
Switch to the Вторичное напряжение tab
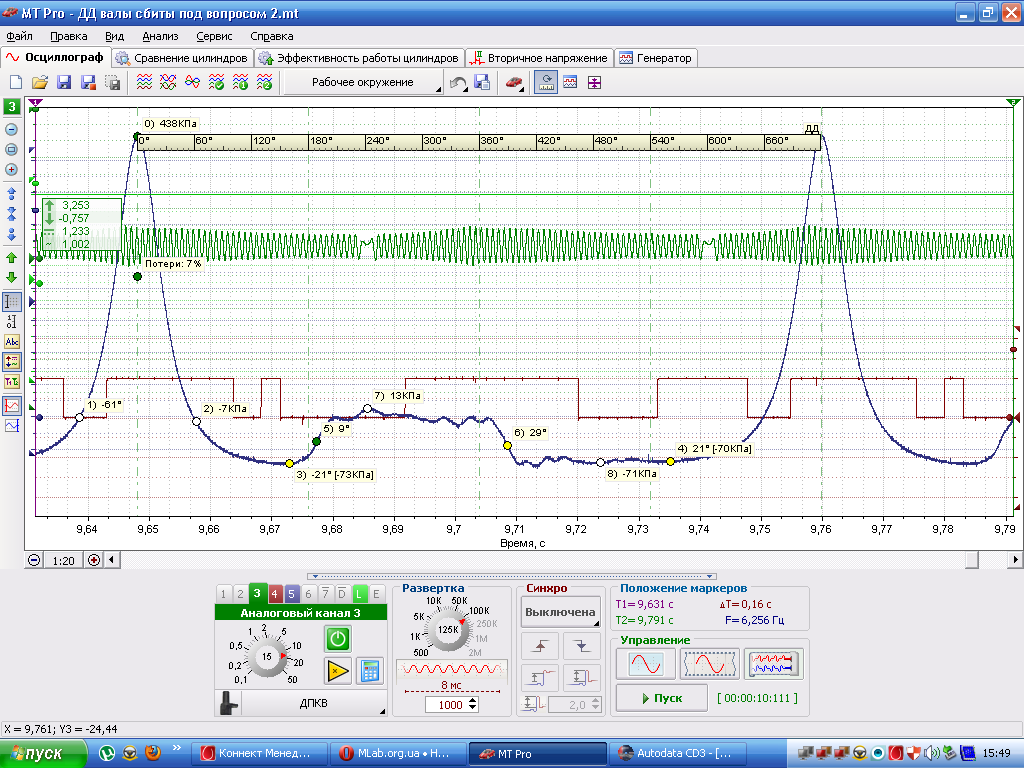(x=539, y=58)
